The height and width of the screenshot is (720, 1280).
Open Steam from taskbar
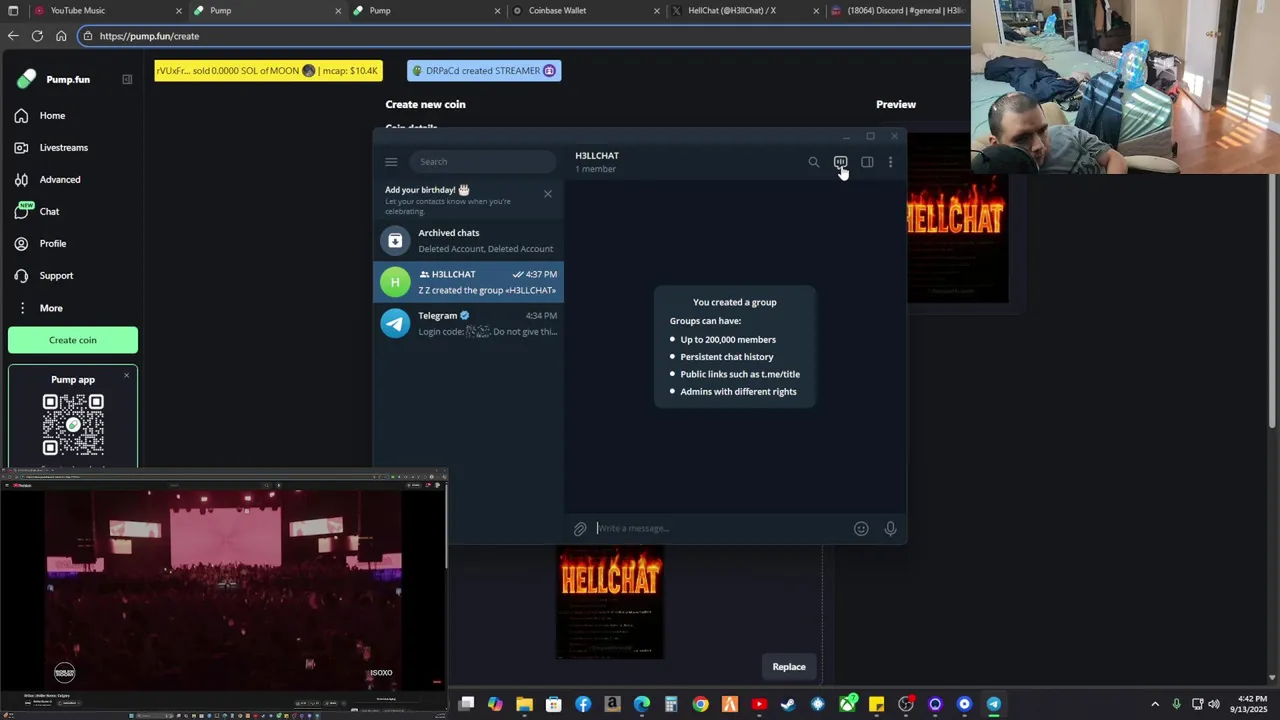point(788,704)
